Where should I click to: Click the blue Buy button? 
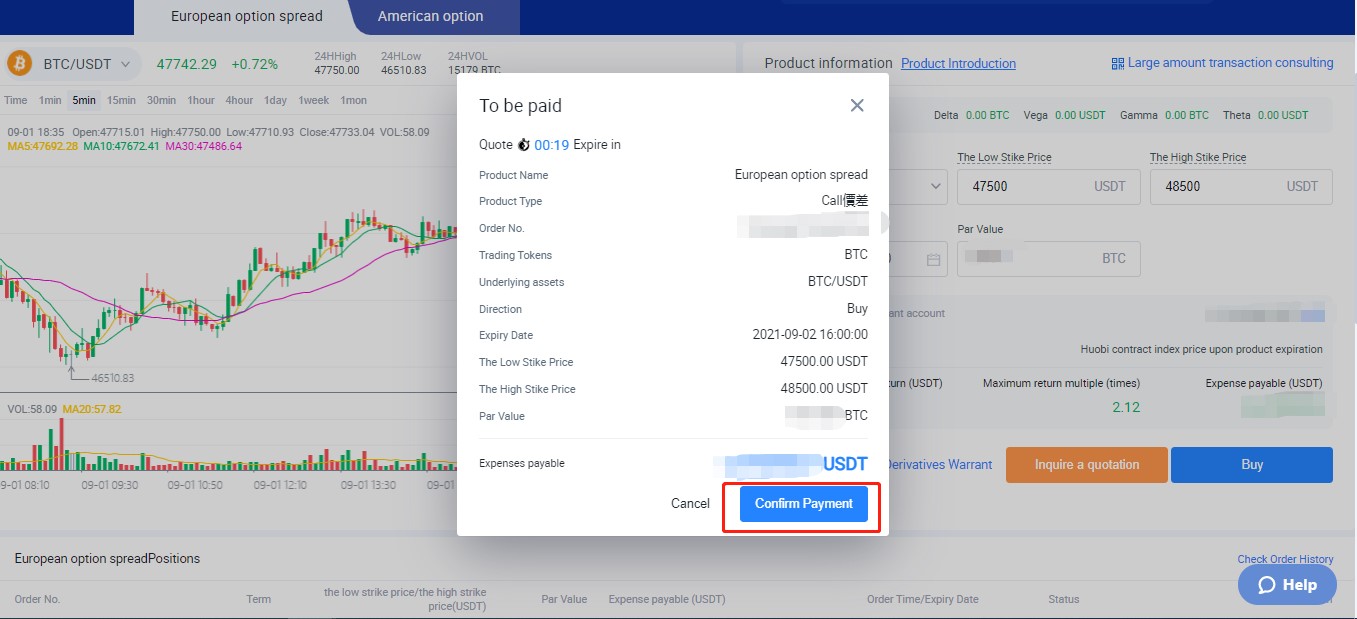(1251, 464)
